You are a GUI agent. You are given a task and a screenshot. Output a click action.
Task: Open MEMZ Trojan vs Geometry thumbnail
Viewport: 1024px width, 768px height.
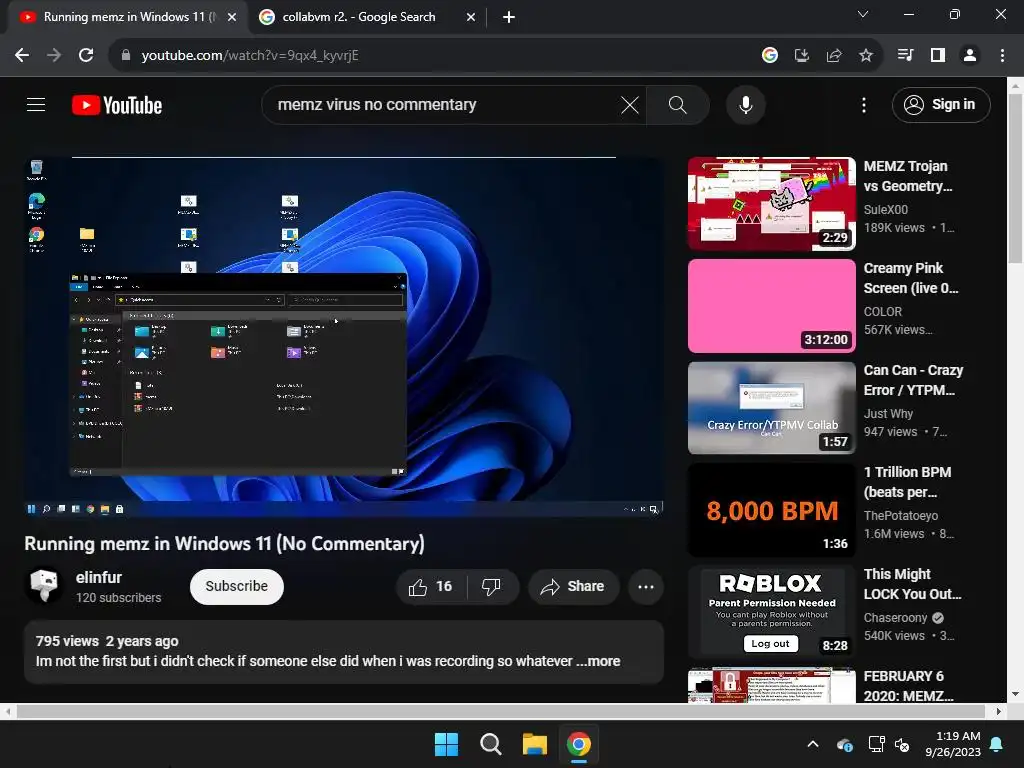772,204
